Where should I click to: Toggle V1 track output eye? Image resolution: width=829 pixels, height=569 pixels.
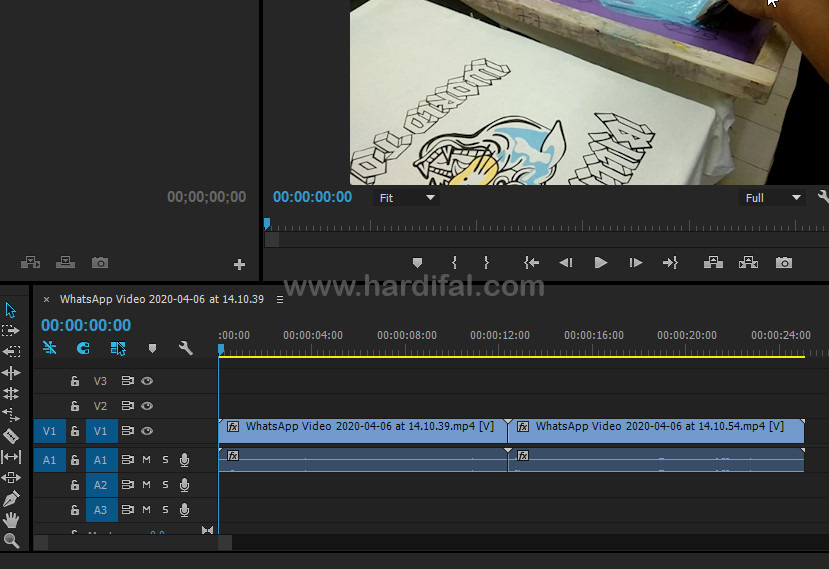147,431
